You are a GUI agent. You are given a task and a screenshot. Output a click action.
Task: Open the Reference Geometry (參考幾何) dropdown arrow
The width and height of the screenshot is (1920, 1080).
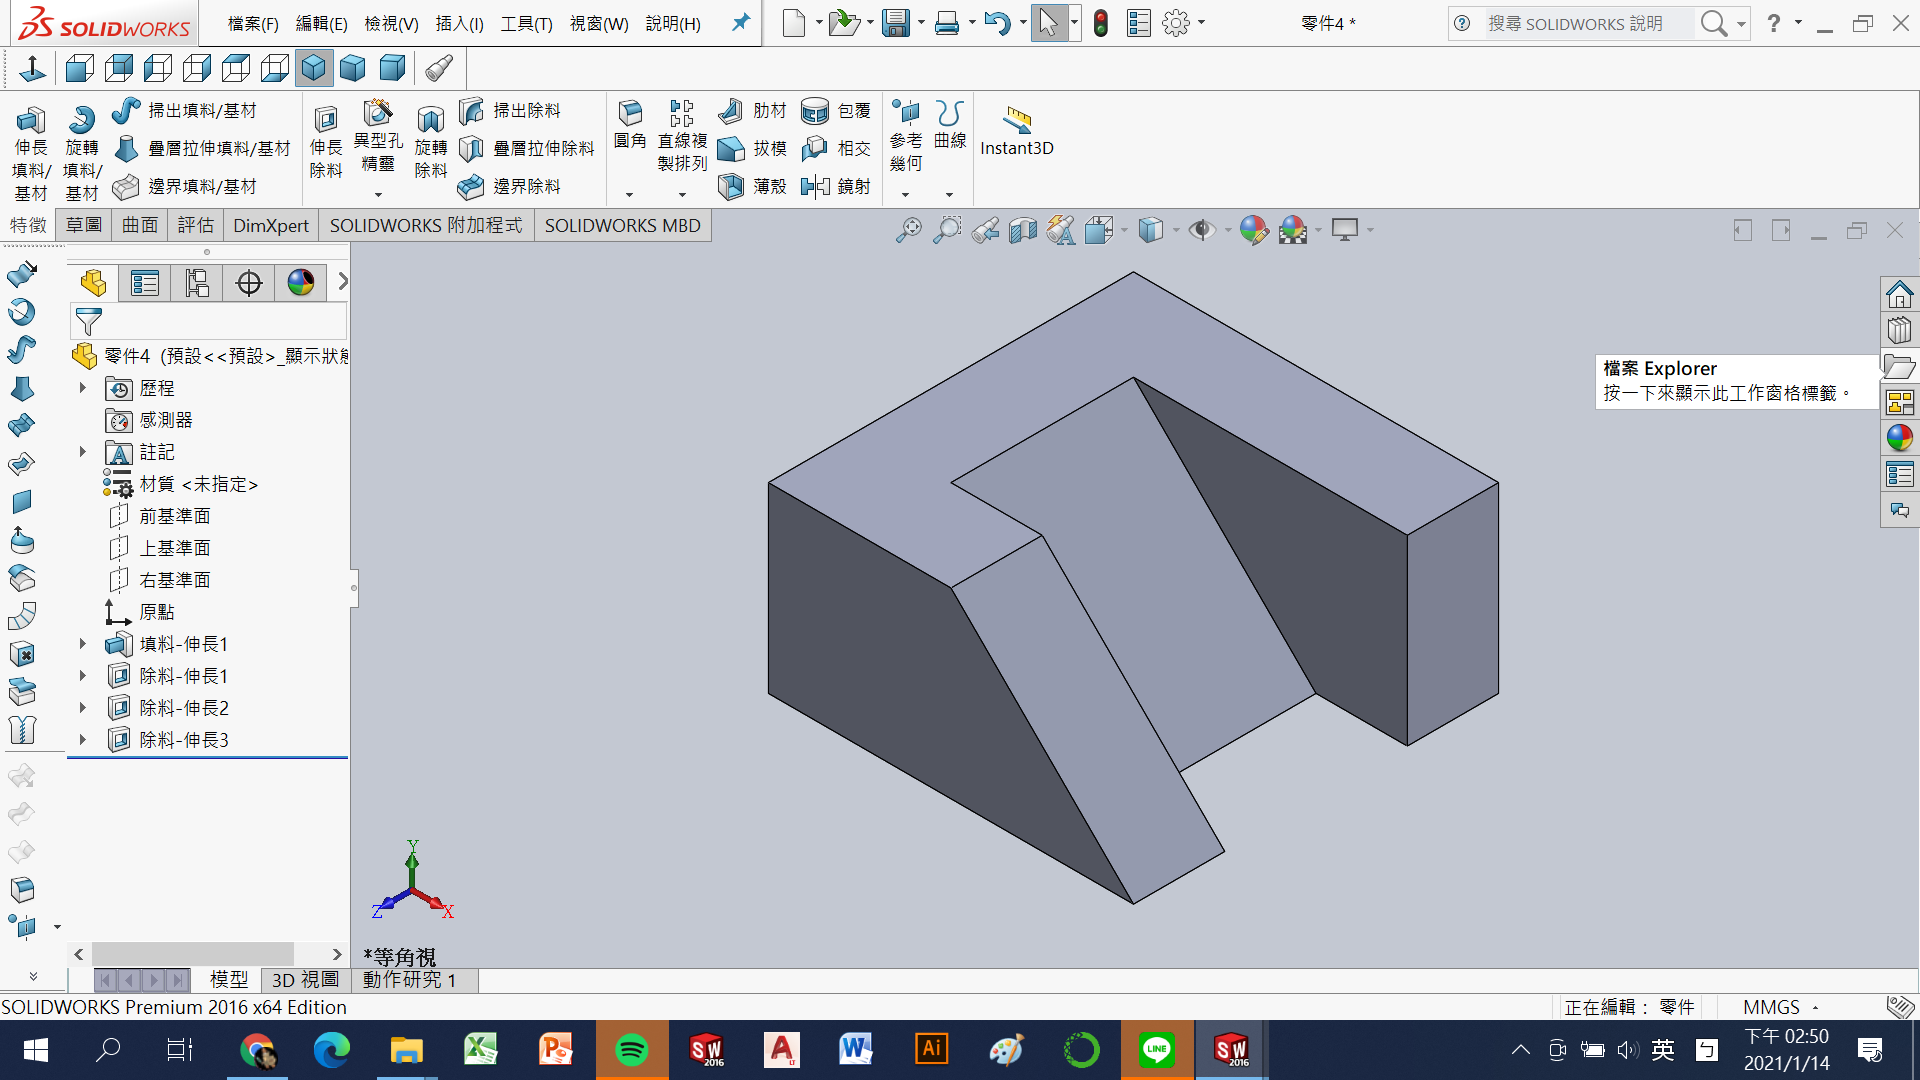point(906,195)
